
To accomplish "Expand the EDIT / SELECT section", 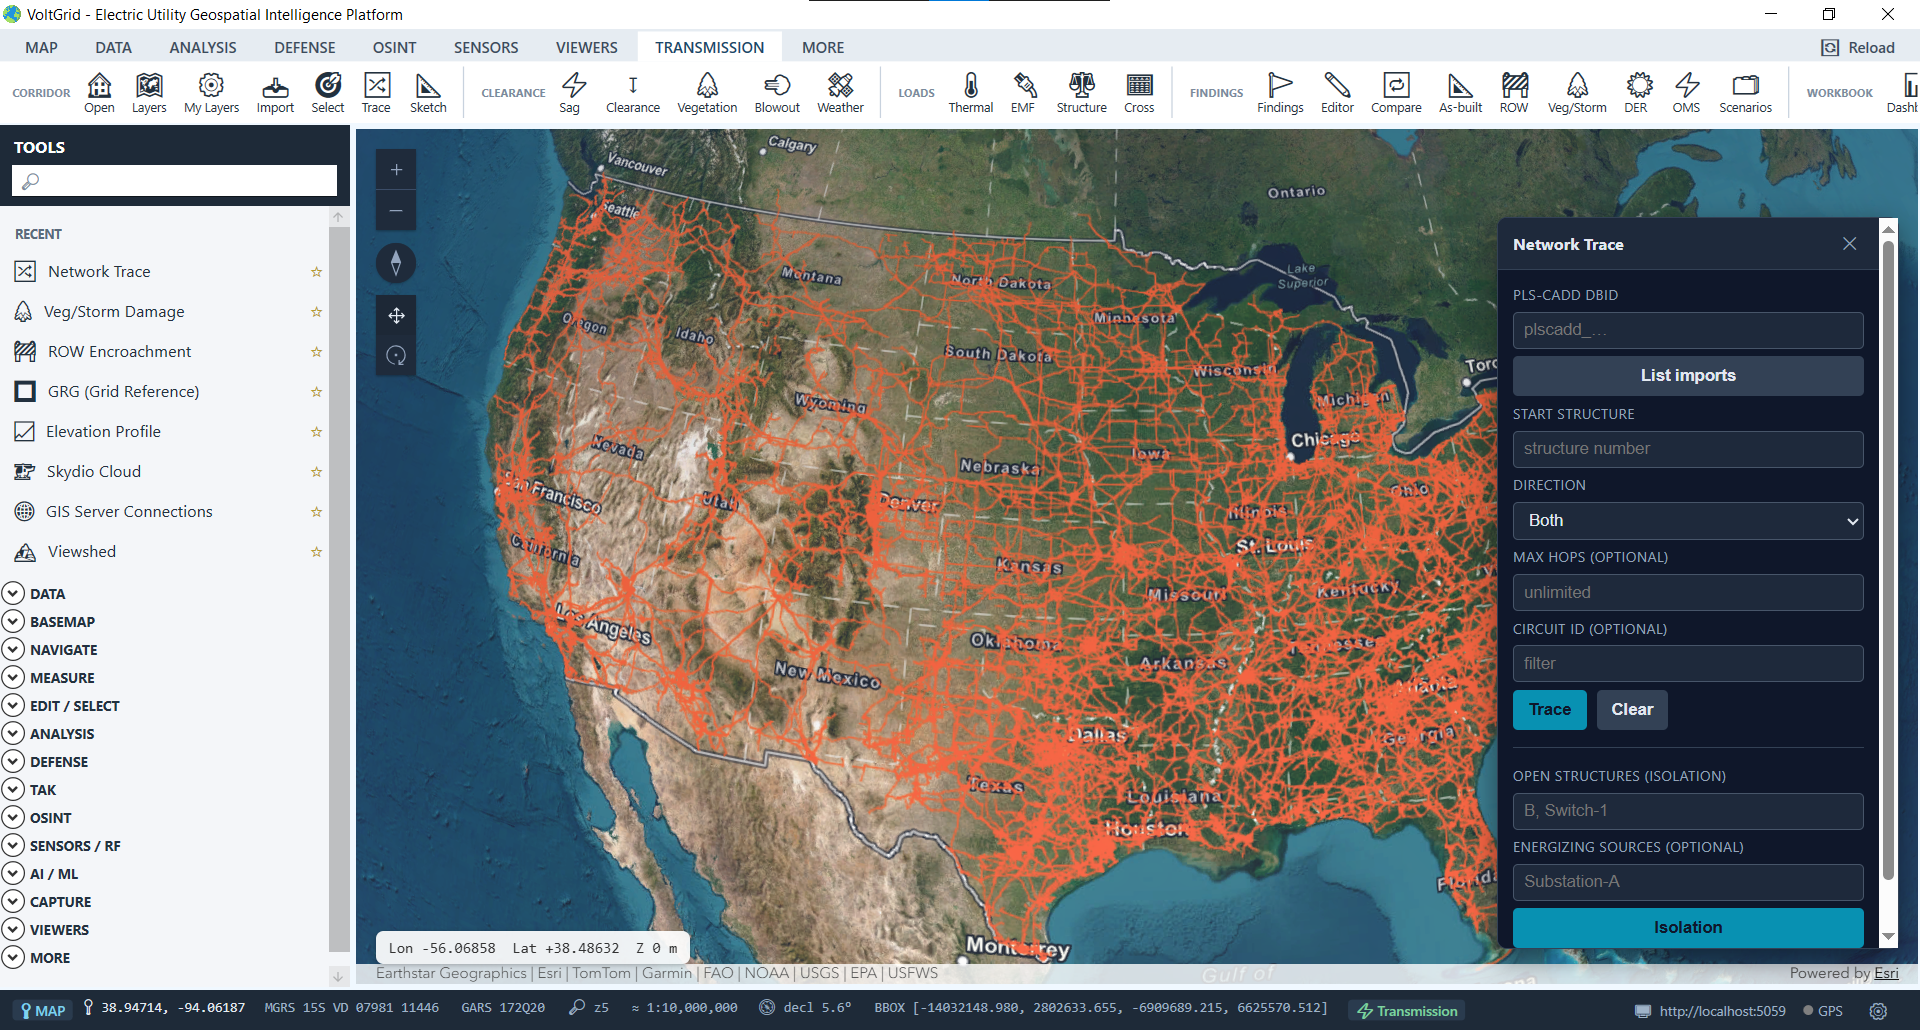I will point(61,706).
